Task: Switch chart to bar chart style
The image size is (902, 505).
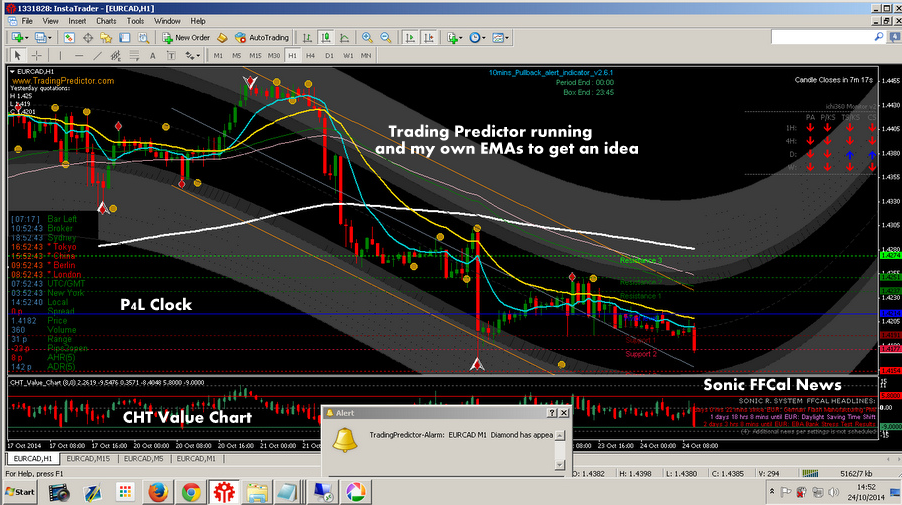Action: (x=307, y=37)
